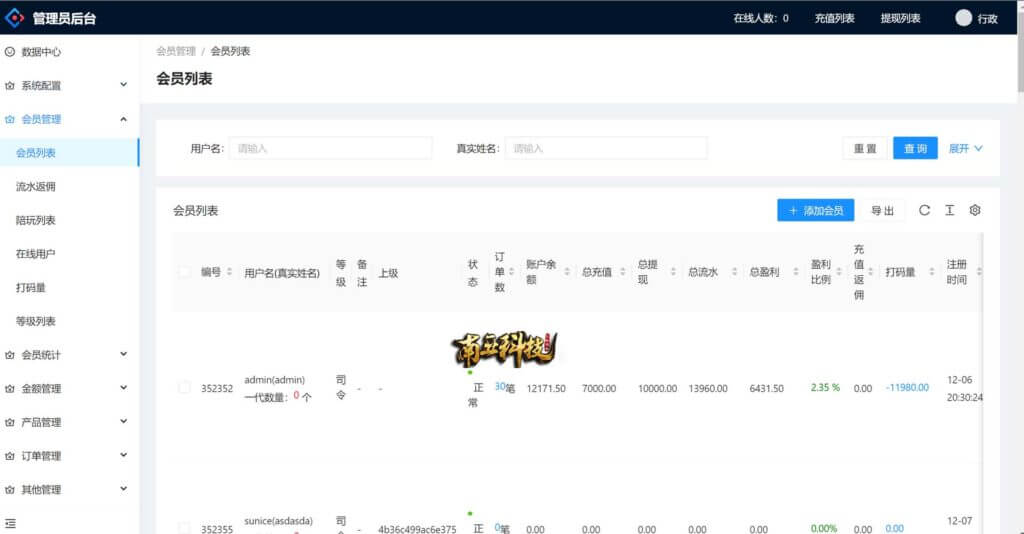Click the 会员统计 crown icon

pos(10,355)
